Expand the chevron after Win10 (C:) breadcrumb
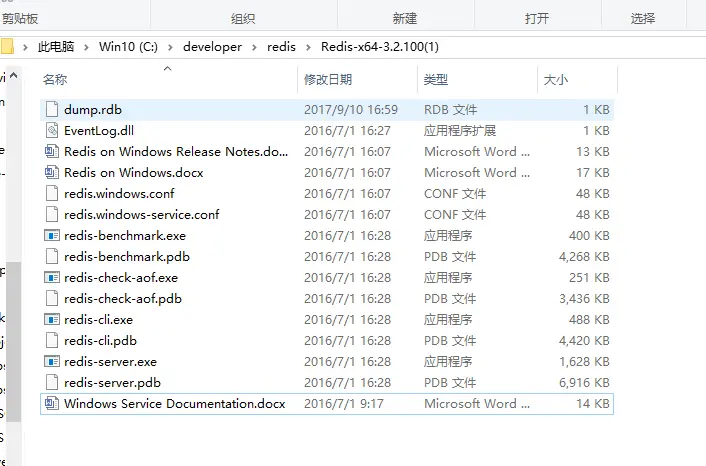Image resolution: width=706 pixels, height=466 pixels. click(170, 47)
